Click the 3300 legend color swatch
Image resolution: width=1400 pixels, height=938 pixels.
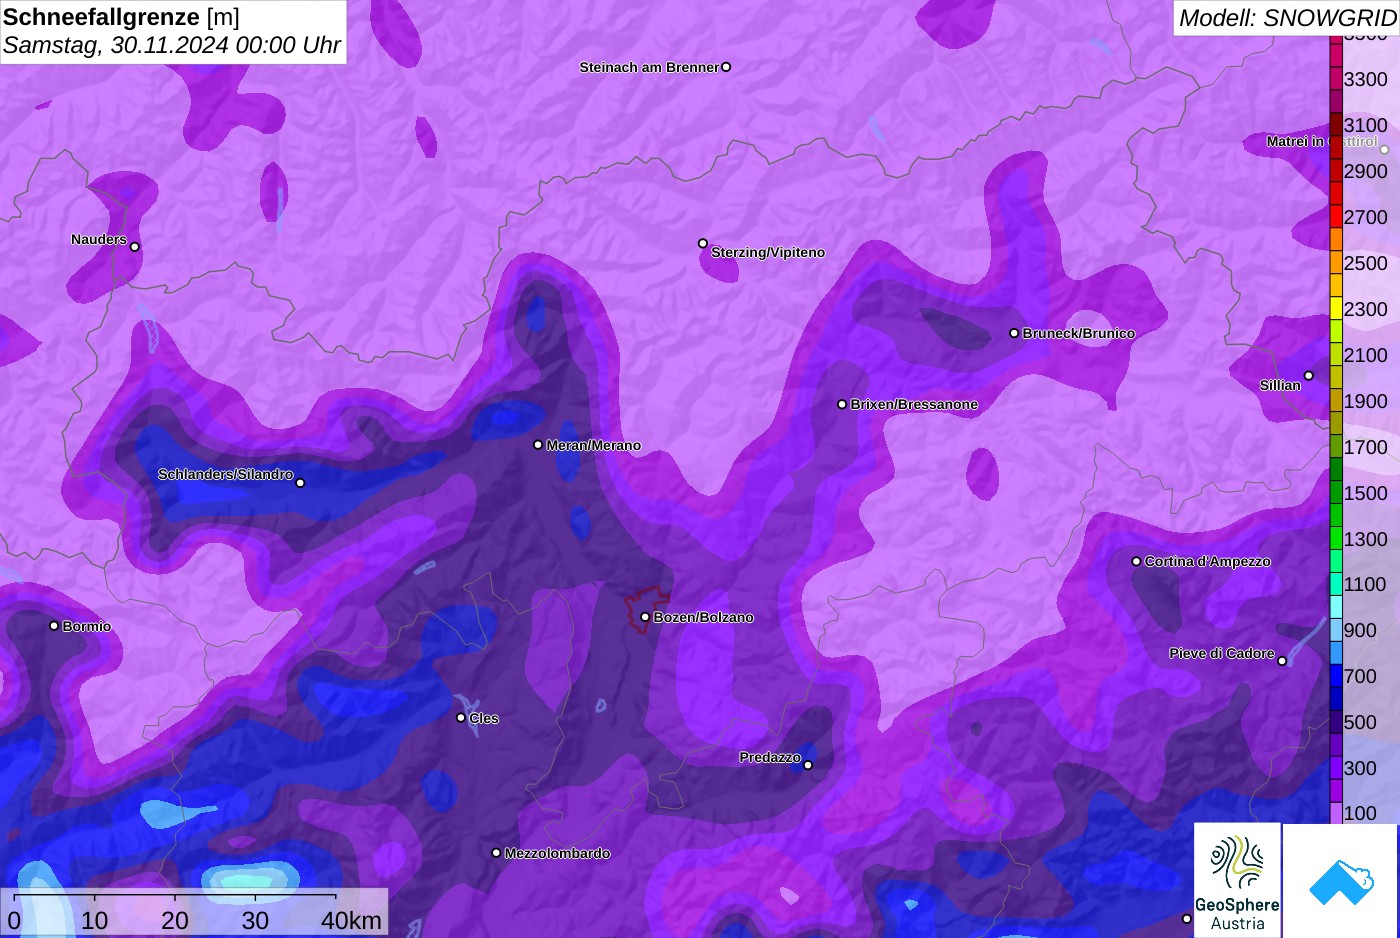pos(1336,79)
